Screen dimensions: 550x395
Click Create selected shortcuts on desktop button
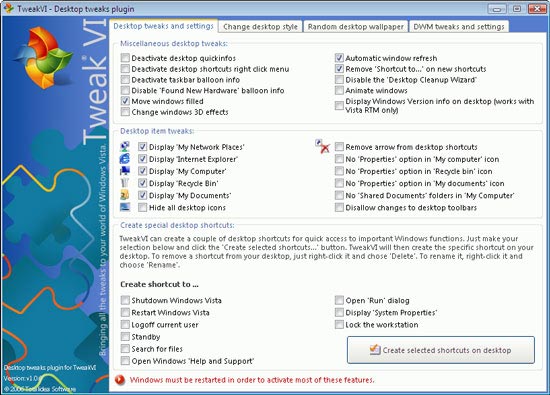(x=441, y=350)
